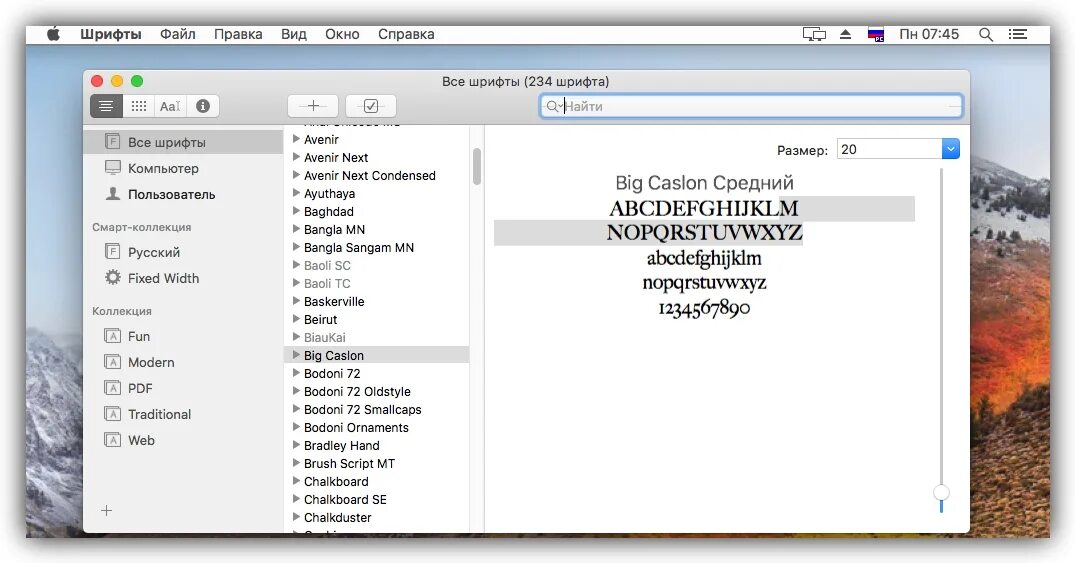The image size is (1075, 563).
Task: Show font information panel
Action: [x=202, y=106]
